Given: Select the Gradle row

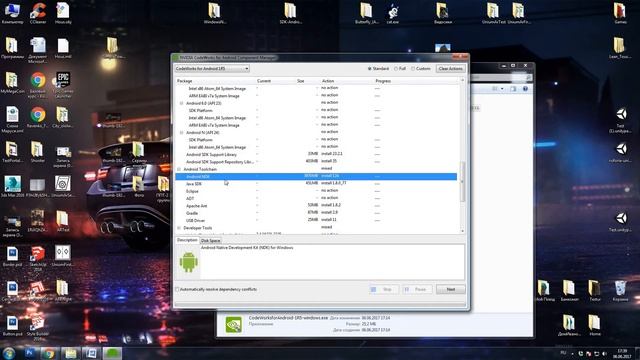Looking at the screenshot, I should pos(316,213).
